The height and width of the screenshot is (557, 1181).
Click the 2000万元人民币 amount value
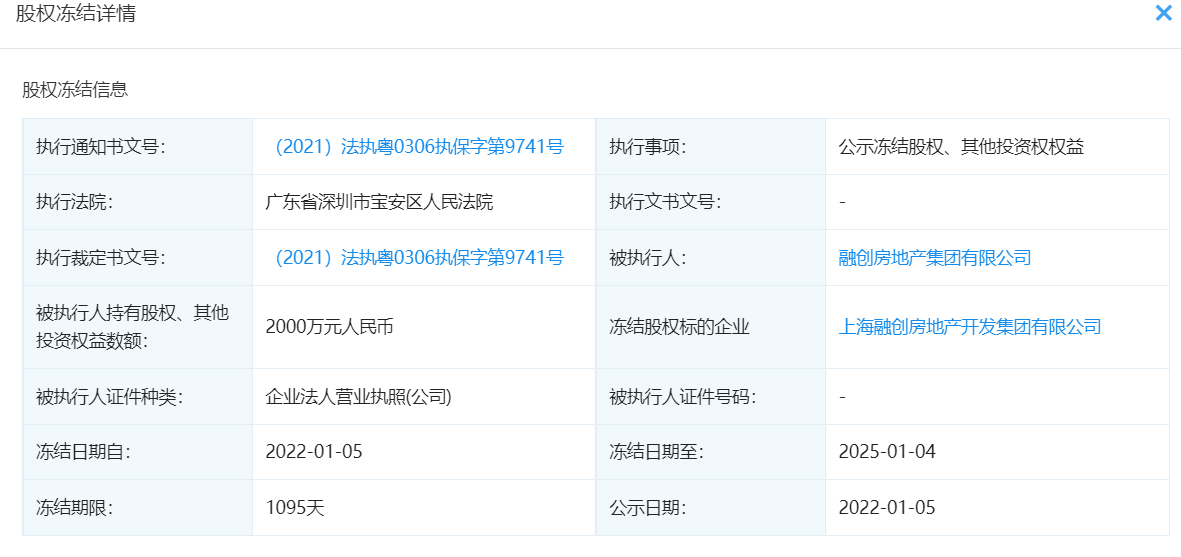coord(329,327)
